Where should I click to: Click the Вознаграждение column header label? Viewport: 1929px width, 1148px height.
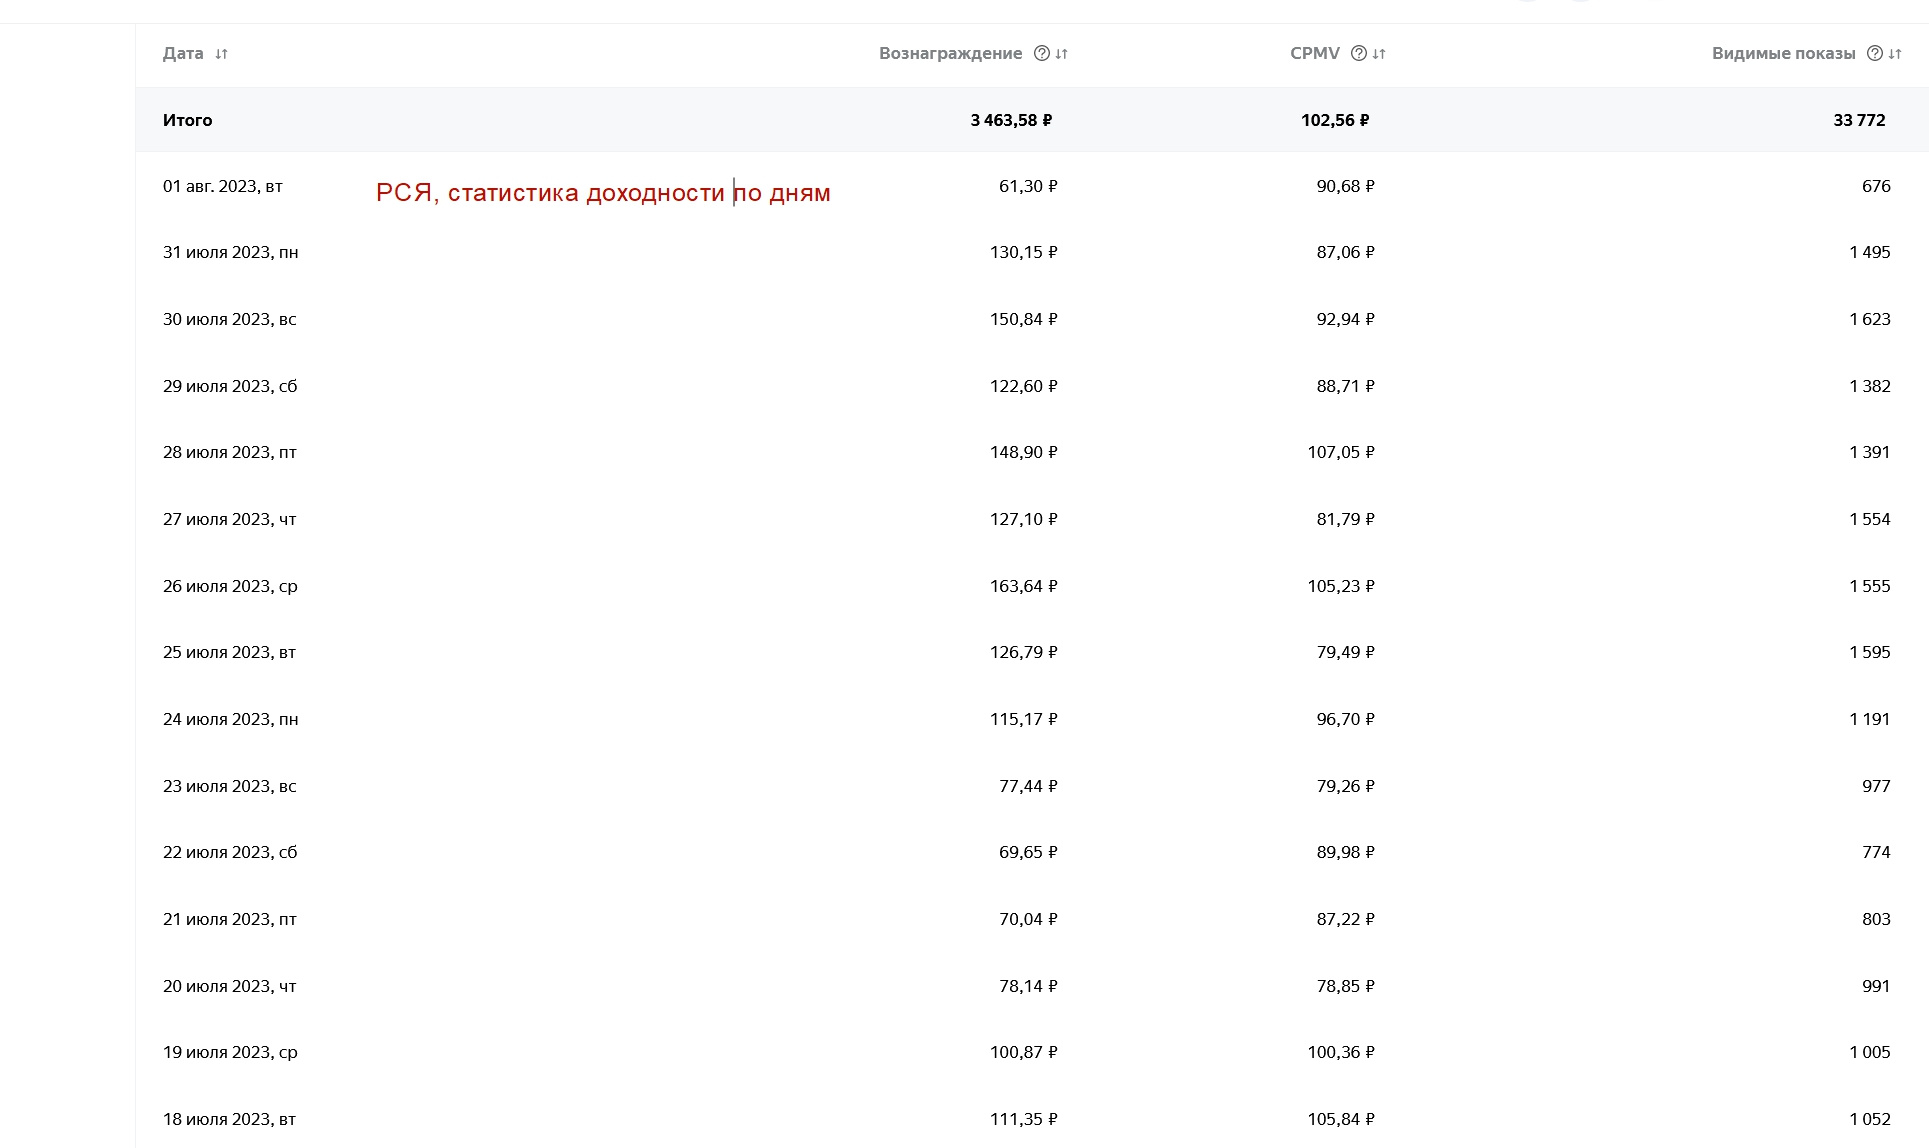950,54
